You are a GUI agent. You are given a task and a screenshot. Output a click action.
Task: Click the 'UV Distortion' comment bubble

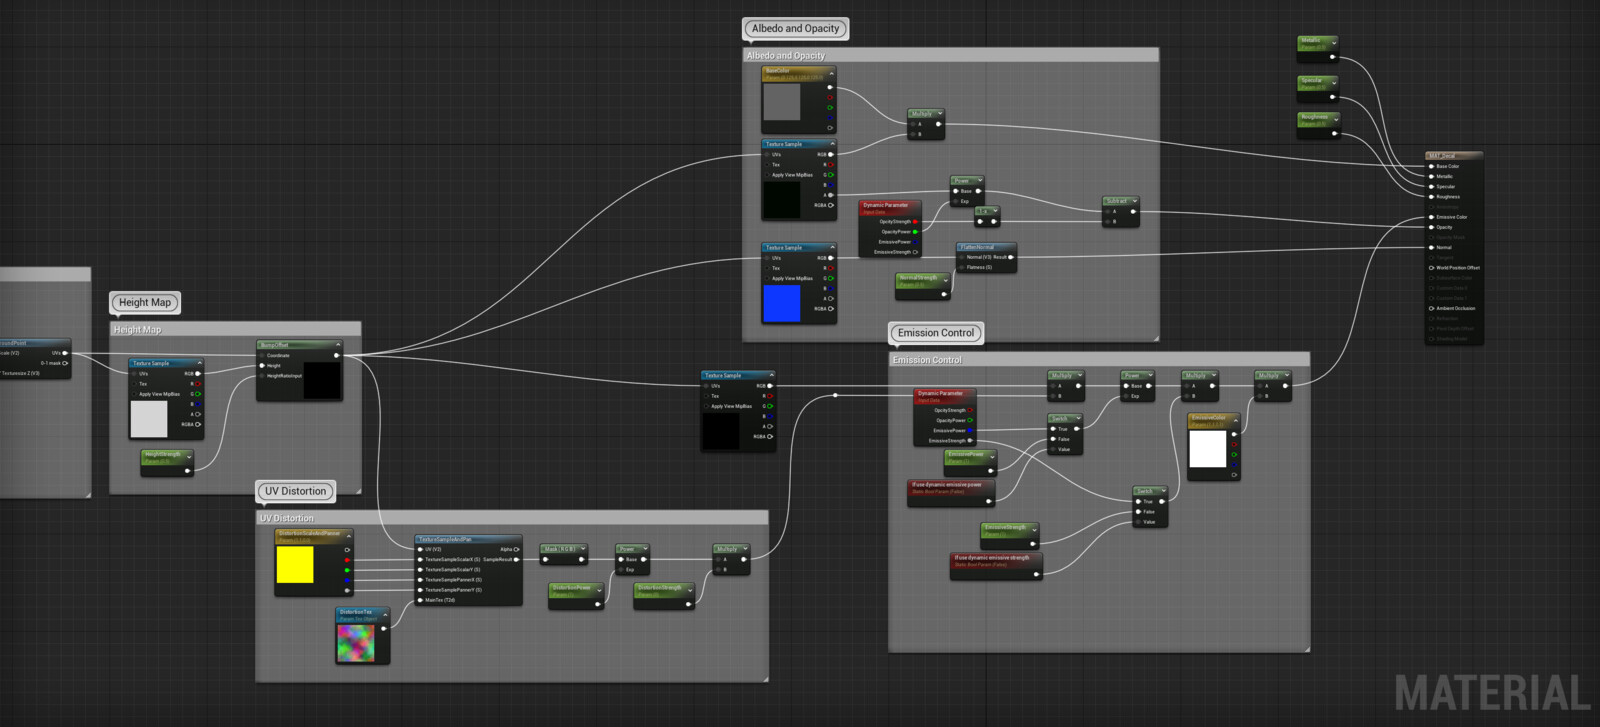pyautogui.click(x=295, y=491)
